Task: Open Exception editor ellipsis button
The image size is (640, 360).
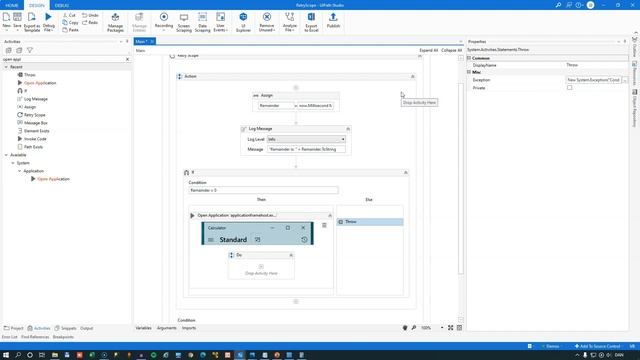Action: click(624, 80)
